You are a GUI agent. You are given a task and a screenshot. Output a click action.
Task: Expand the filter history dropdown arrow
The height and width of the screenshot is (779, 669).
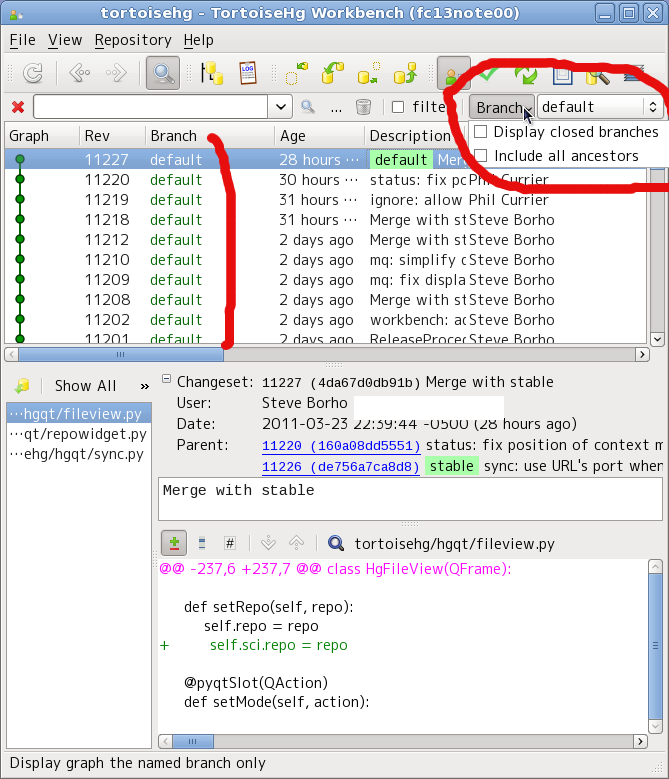coord(281,107)
